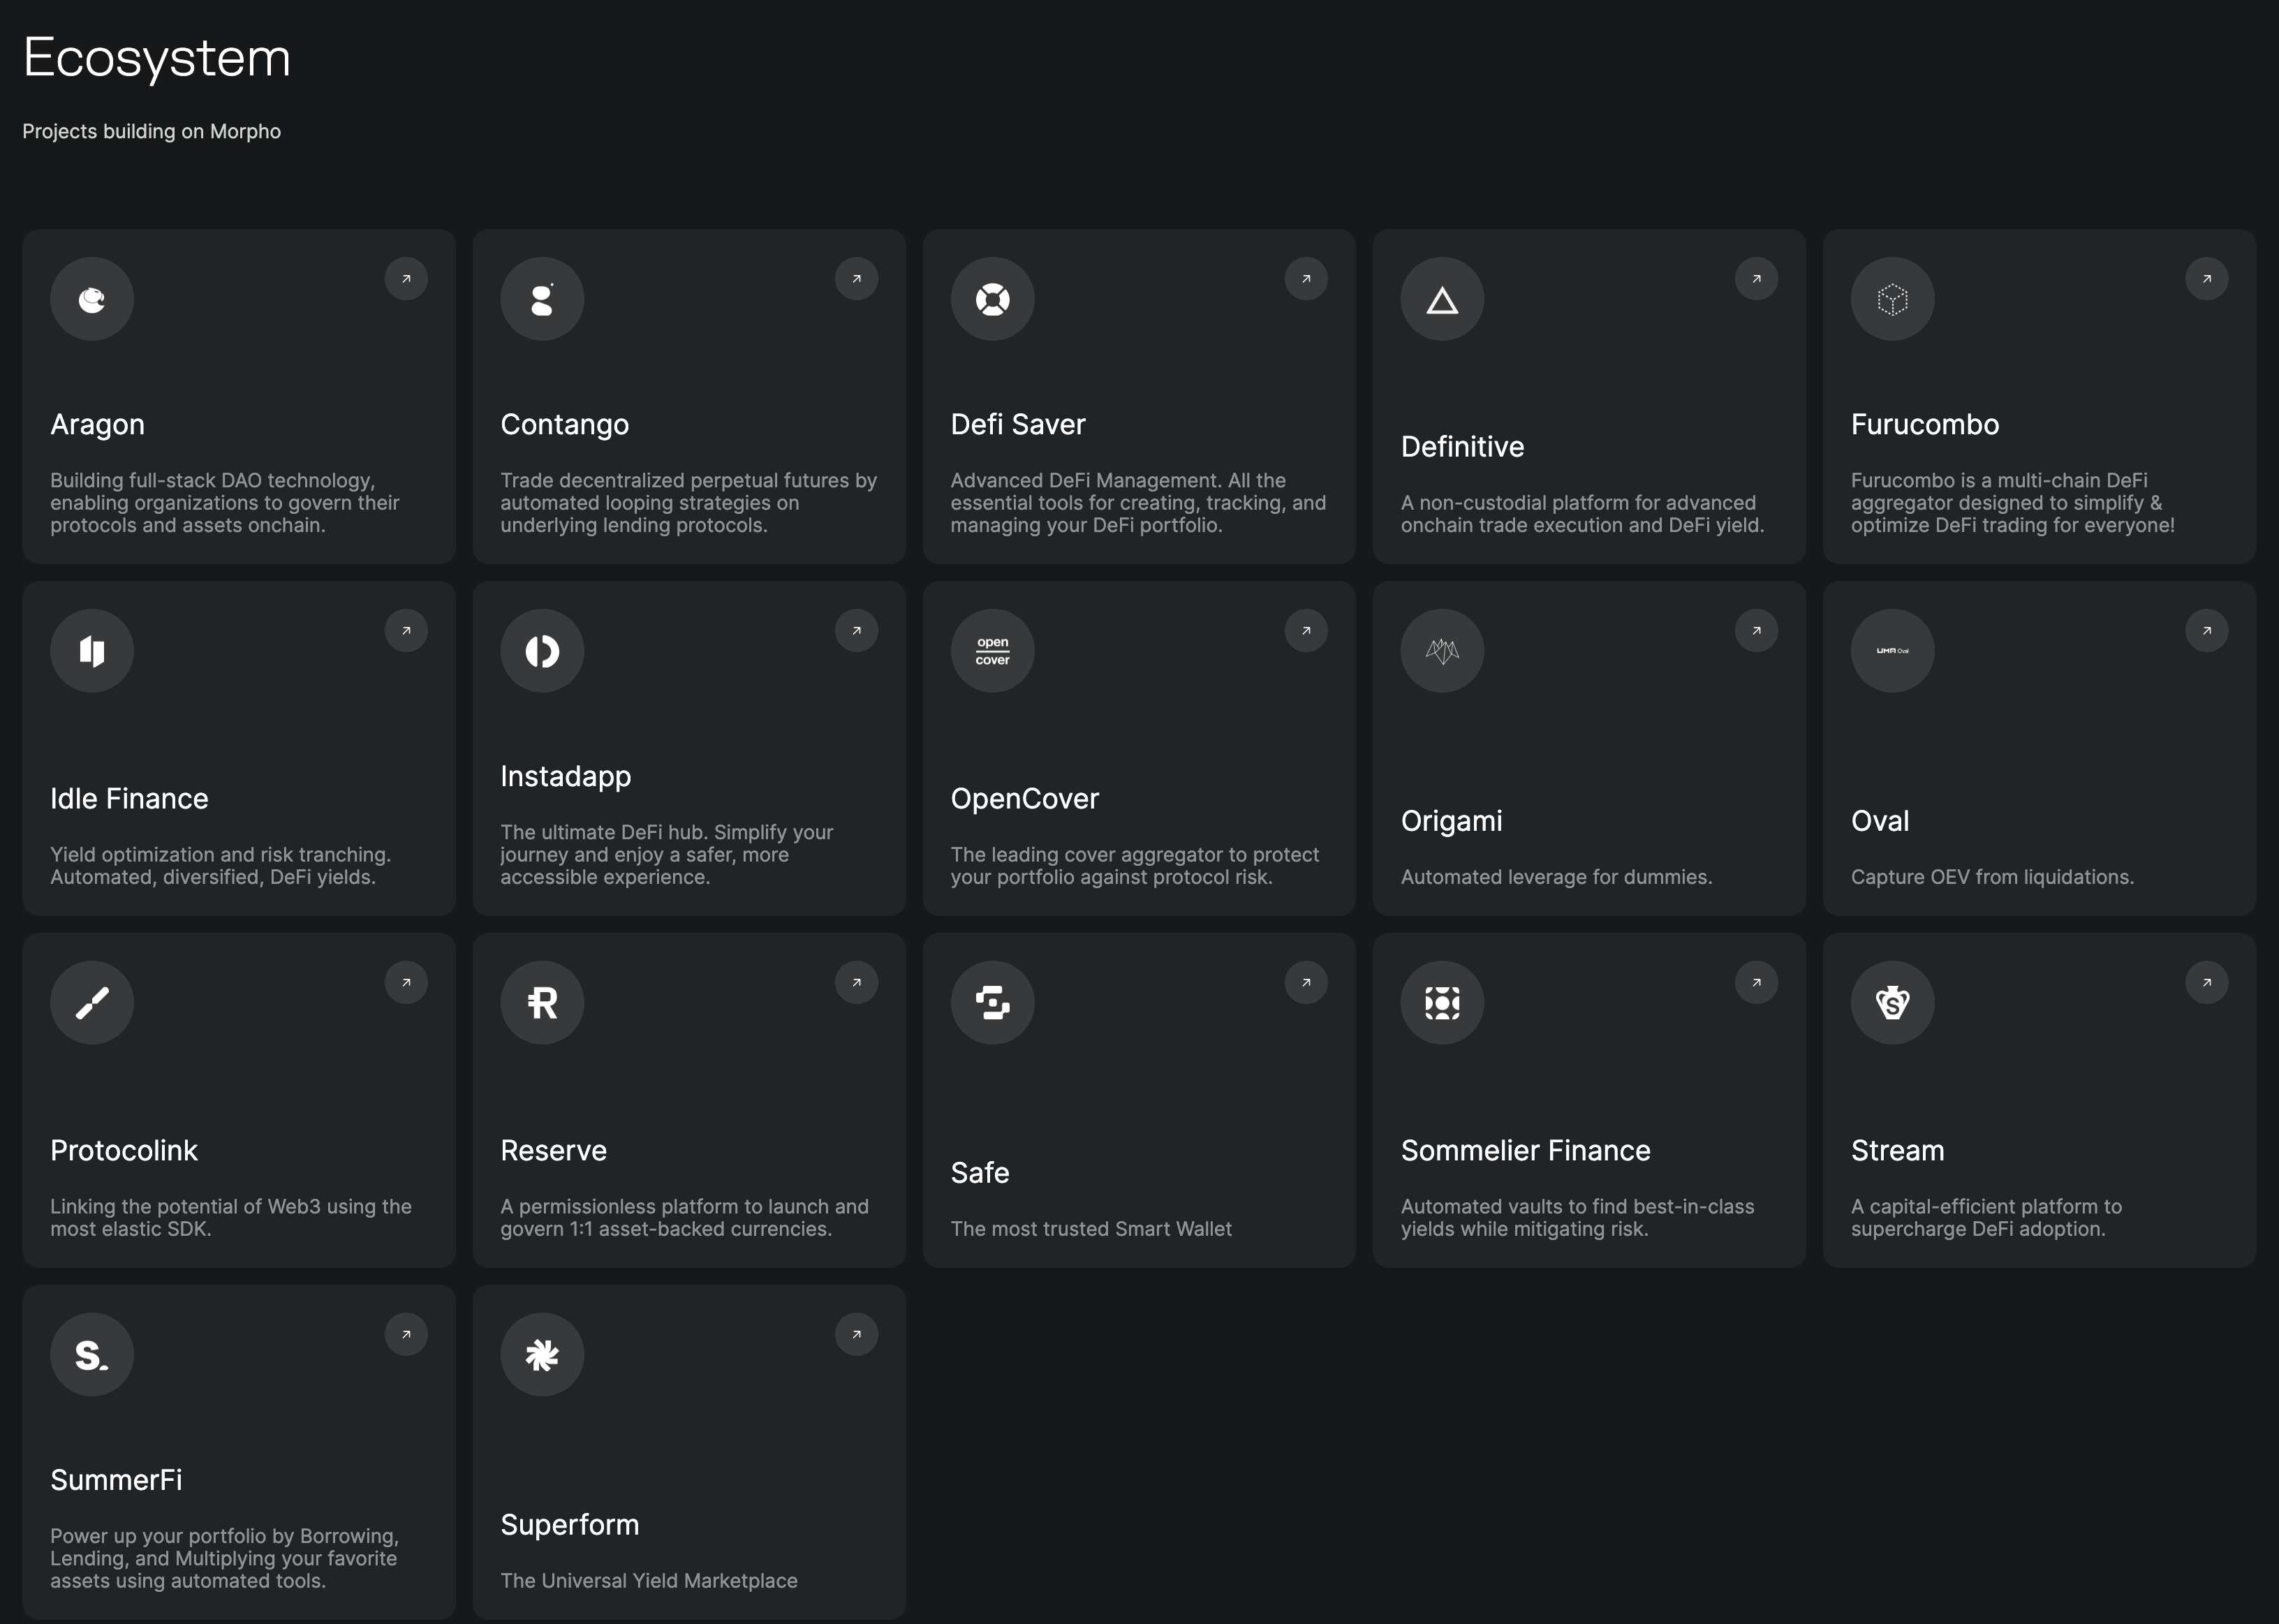Click the Superform asterisk logo

pyautogui.click(x=542, y=1355)
